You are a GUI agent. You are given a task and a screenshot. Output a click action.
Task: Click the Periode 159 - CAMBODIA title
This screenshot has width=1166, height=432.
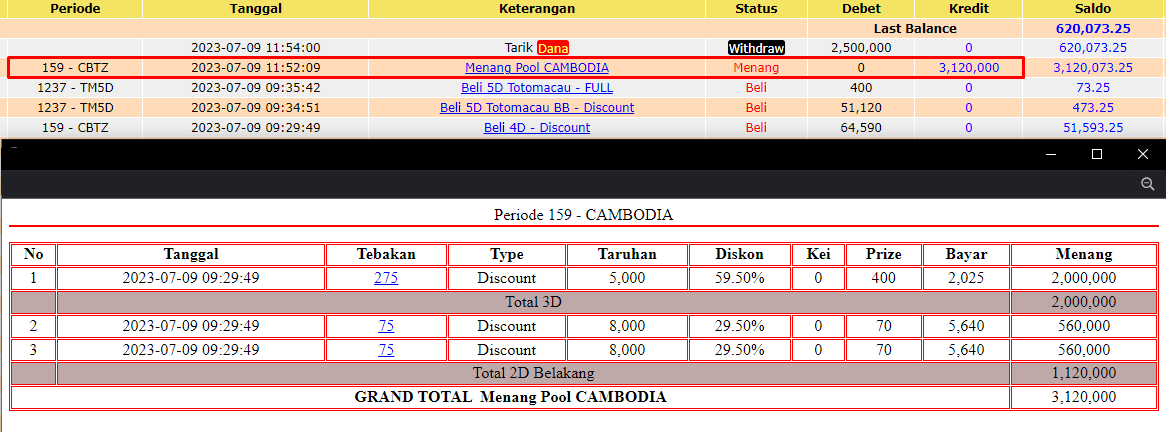(x=583, y=215)
